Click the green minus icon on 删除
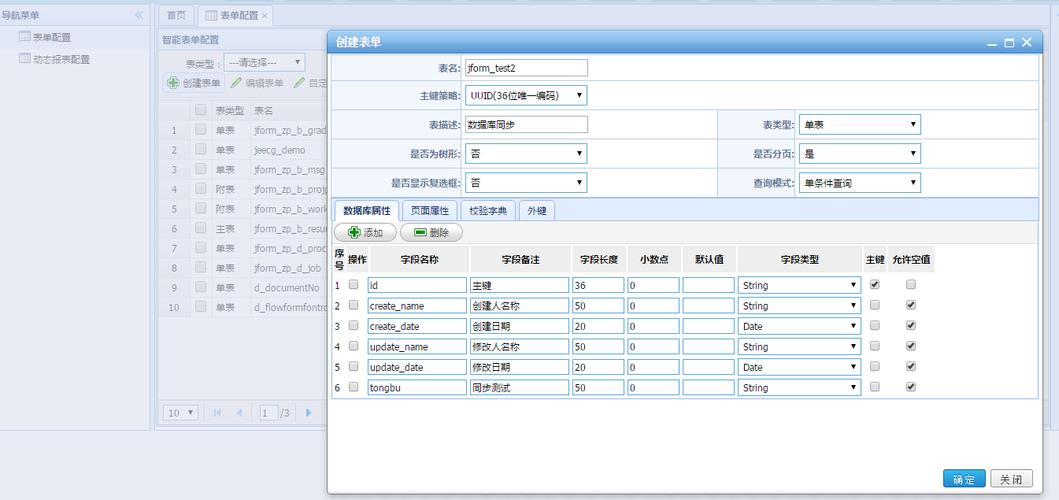1059x500 pixels. pyautogui.click(x=420, y=232)
